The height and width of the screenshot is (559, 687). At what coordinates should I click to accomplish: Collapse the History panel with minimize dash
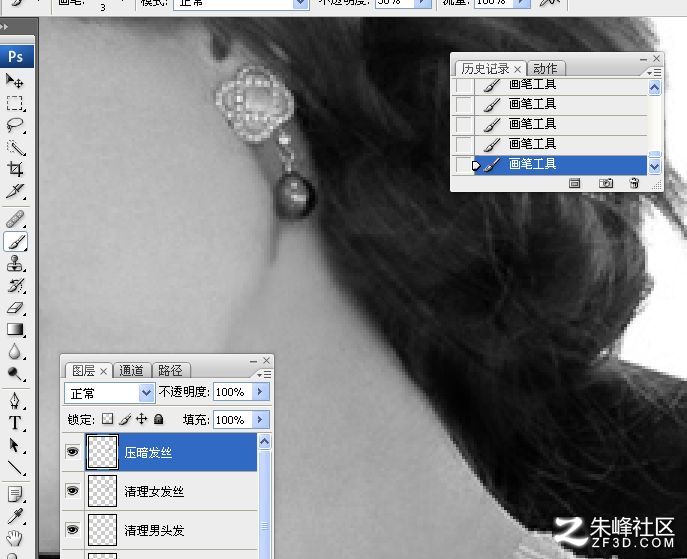click(643, 59)
